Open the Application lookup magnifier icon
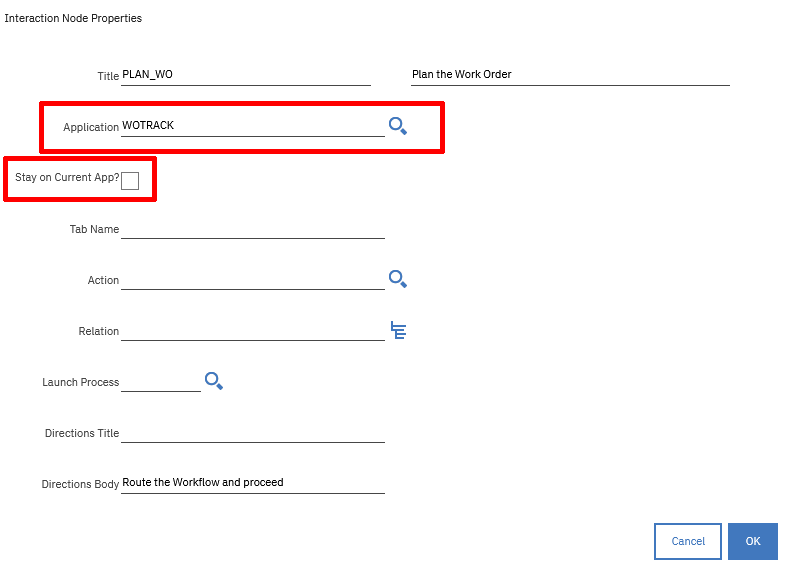This screenshot has width=794, height=567. (x=398, y=126)
